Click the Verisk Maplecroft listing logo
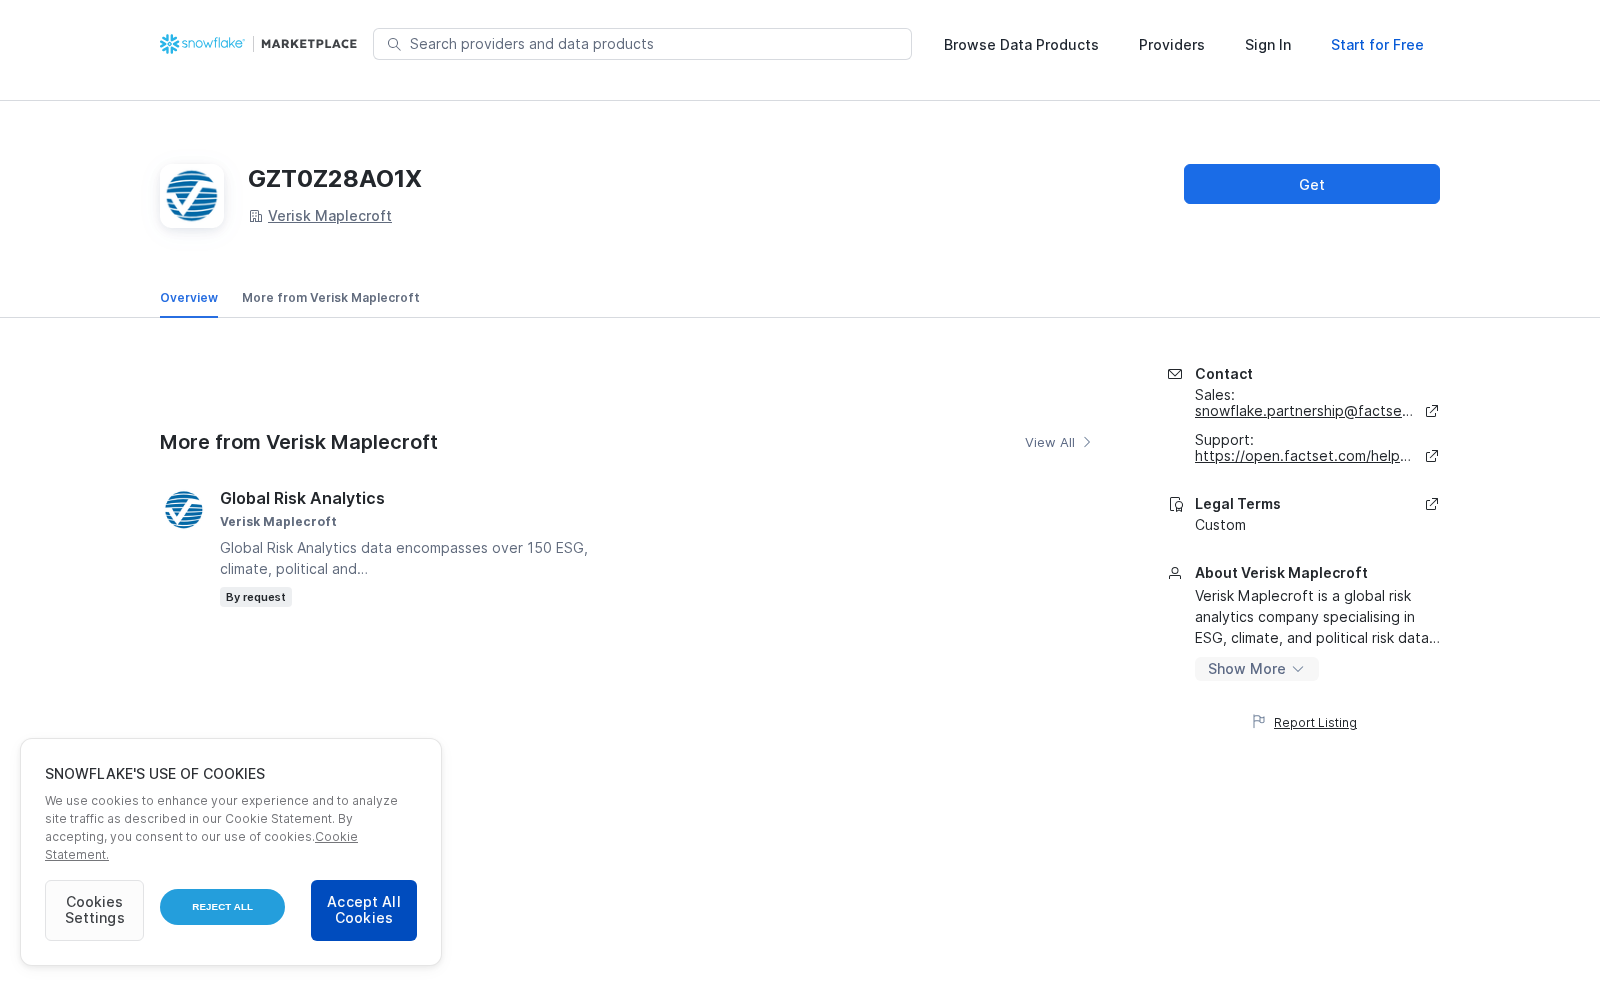The height and width of the screenshot is (1000, 1600). 192,196
